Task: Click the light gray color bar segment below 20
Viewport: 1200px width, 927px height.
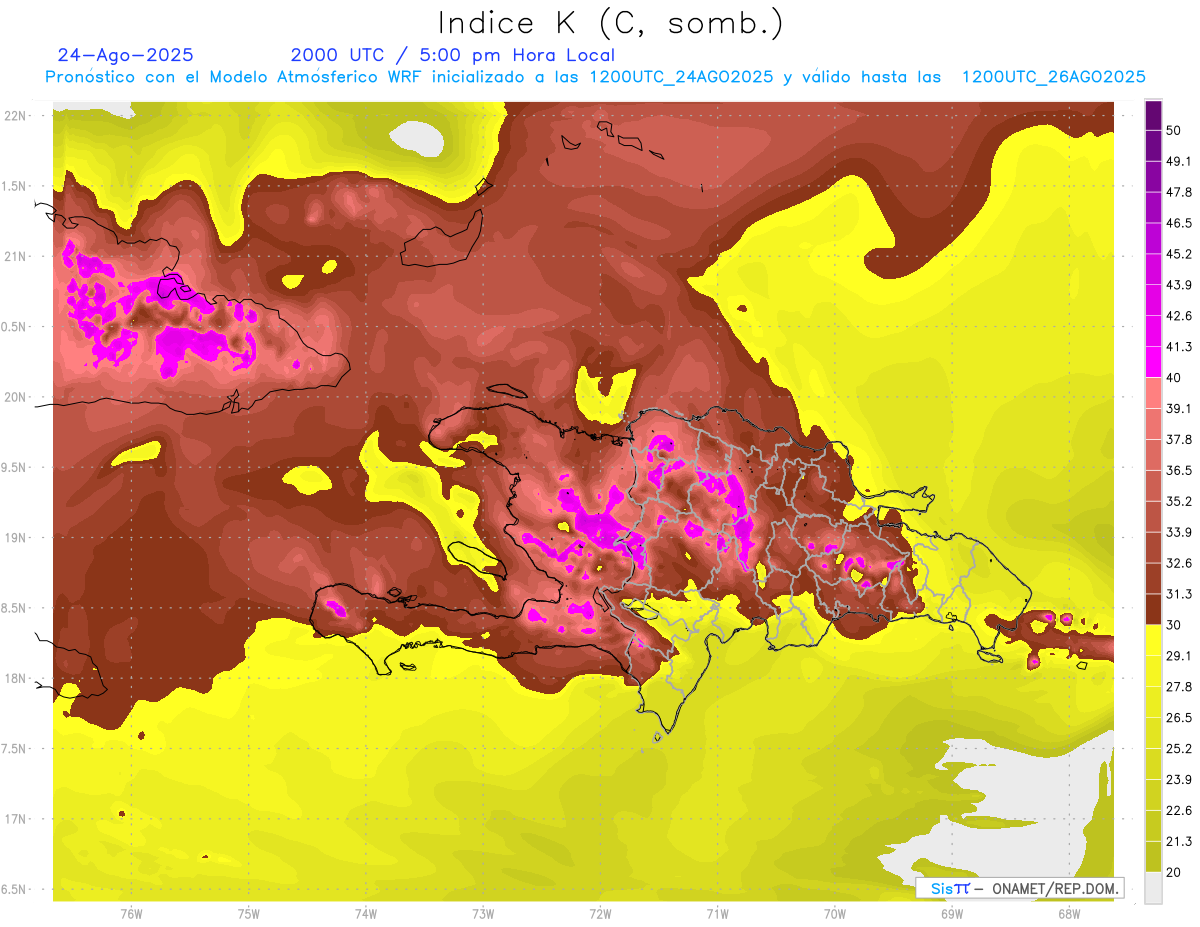Action: (1153, 887)
